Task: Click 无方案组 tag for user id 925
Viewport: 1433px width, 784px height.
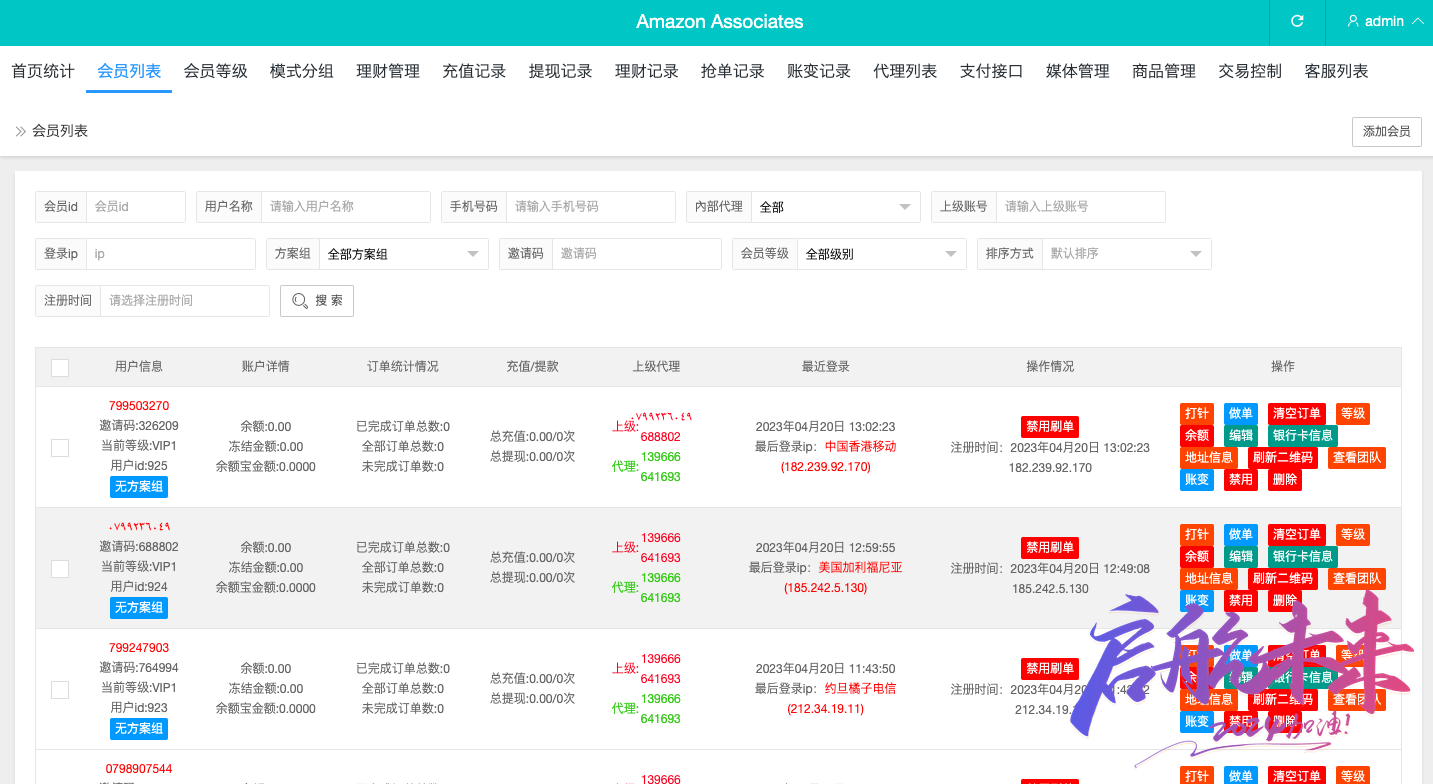Action: coord(139,487)
